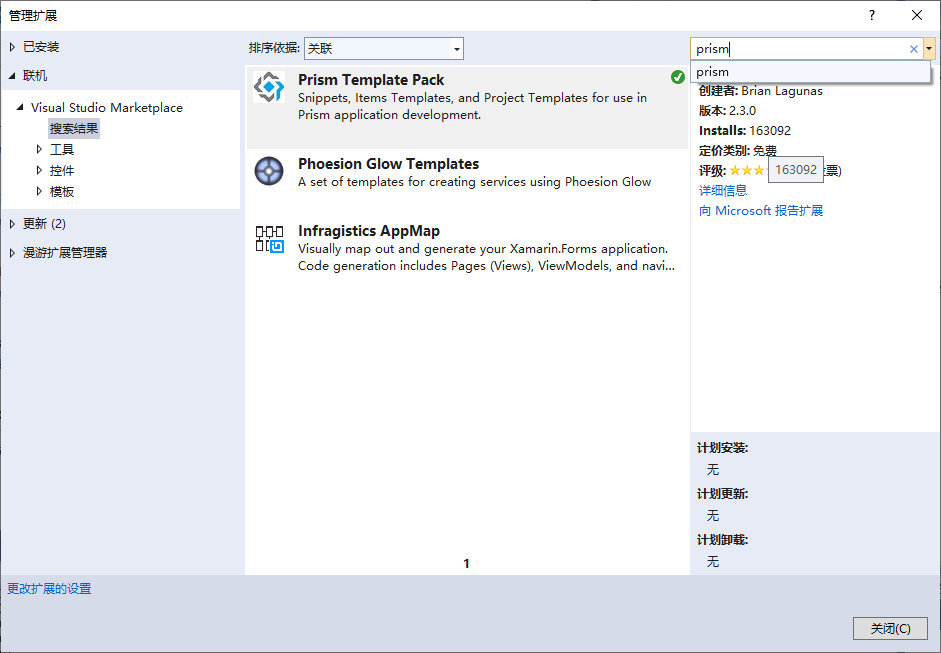
Task: Click 向 Microsoft 报告扩展 link
Action: point(761,211)
